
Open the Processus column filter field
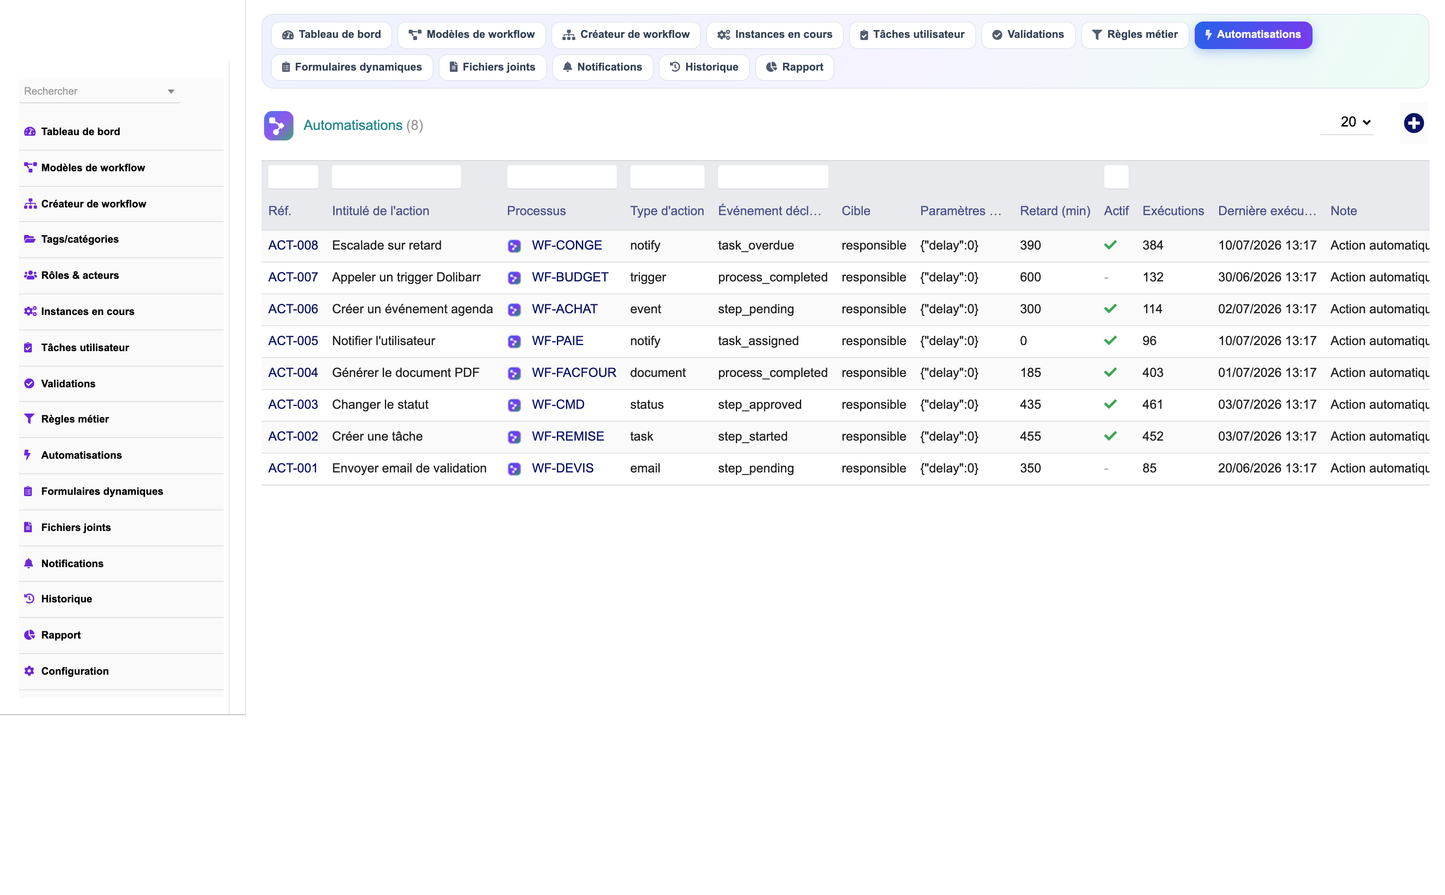(562, 177)
